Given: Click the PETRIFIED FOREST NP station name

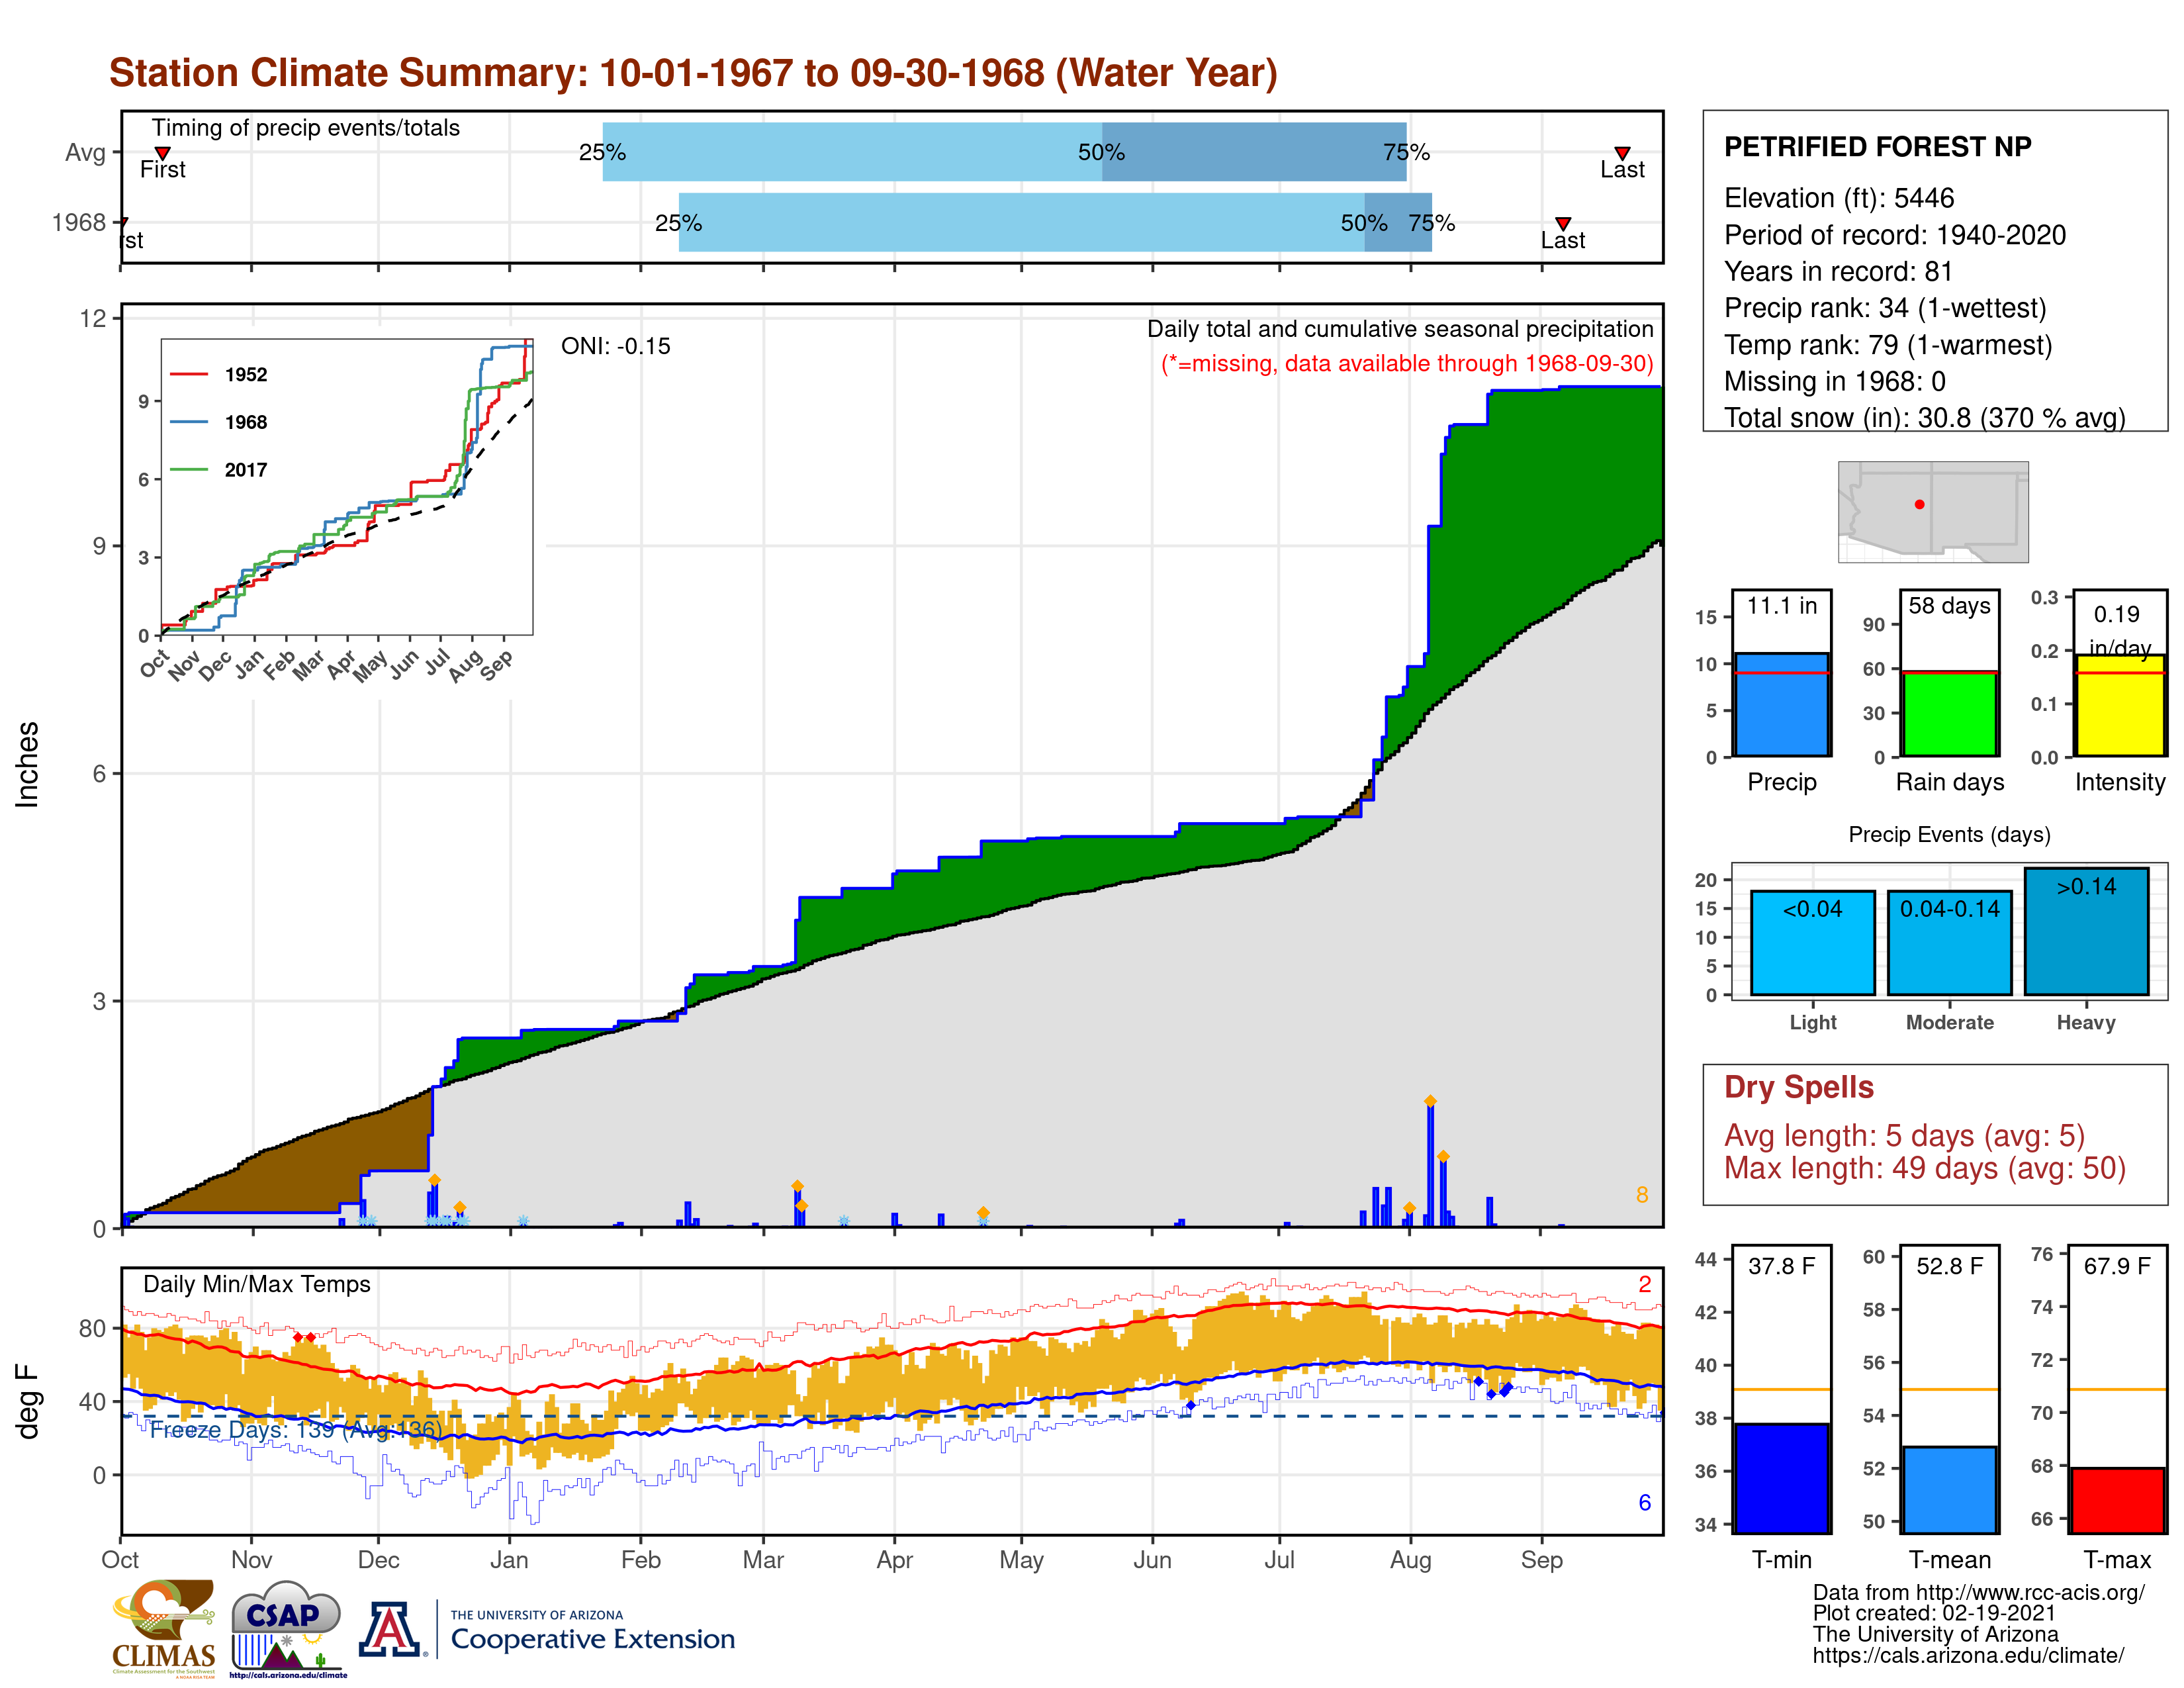Looking at the screenshot, I should [1878, 147].
